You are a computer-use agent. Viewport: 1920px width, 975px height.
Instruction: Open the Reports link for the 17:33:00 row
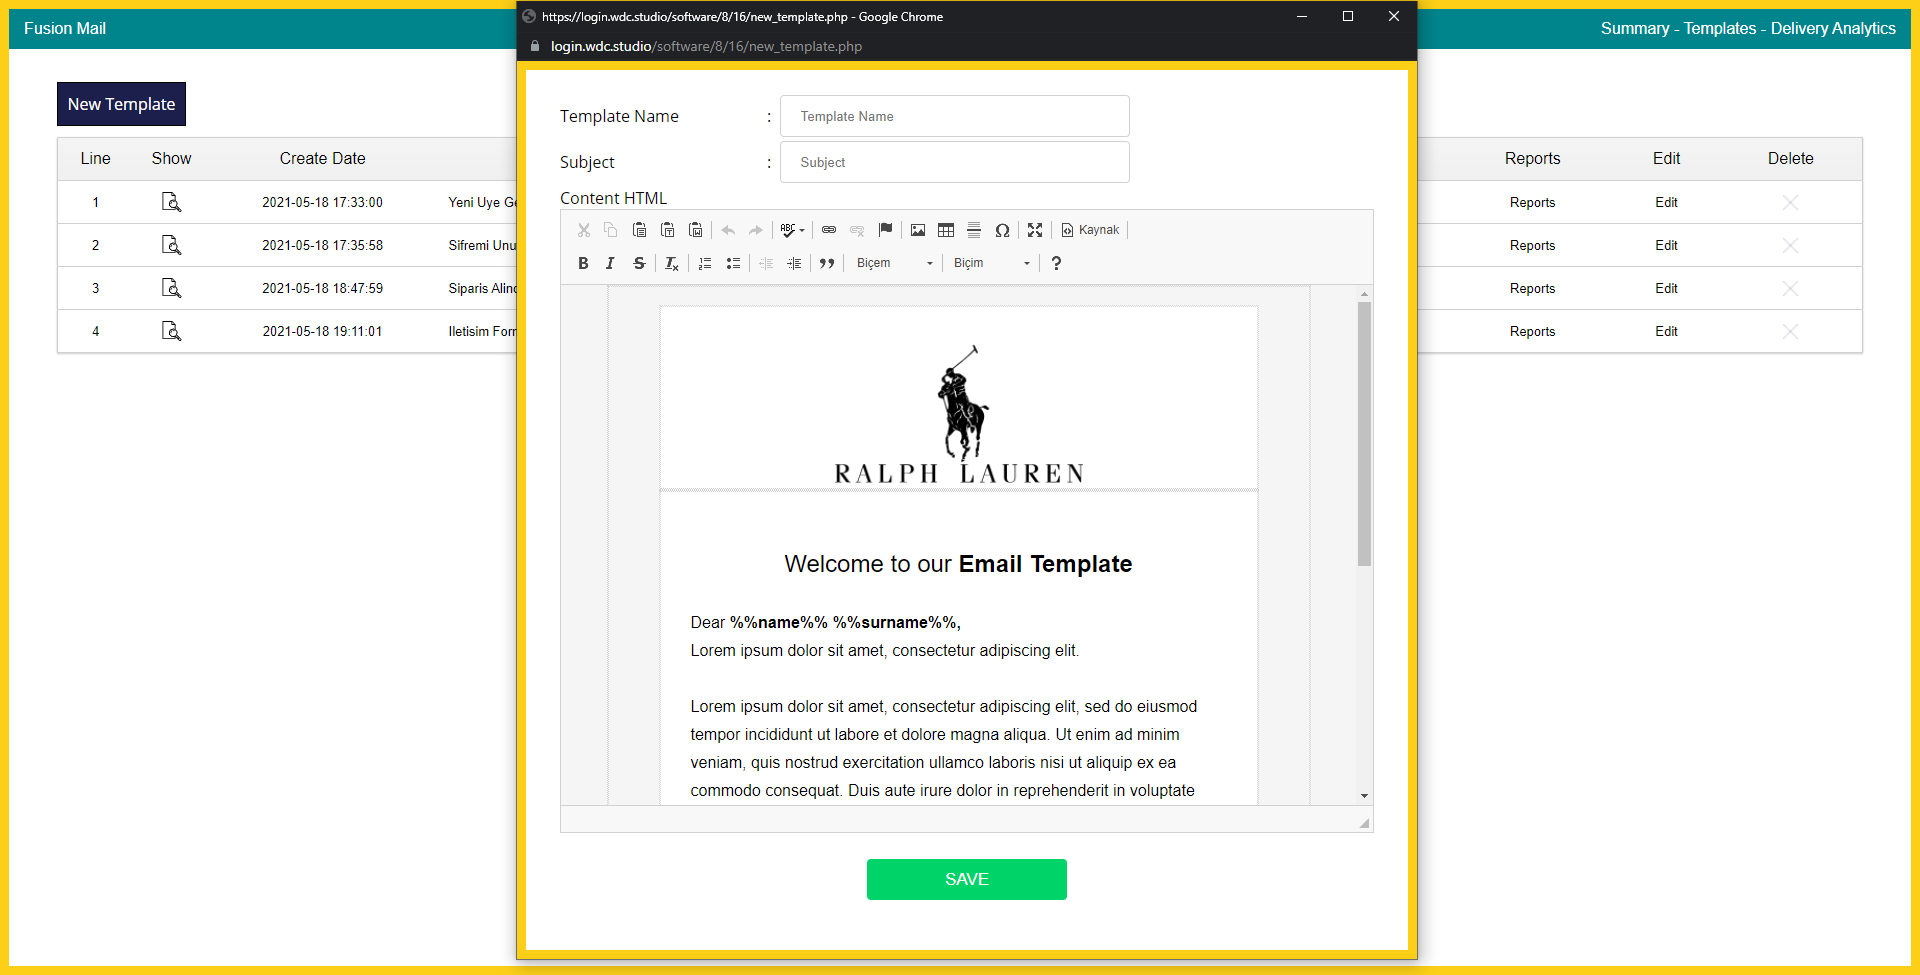1532,202
